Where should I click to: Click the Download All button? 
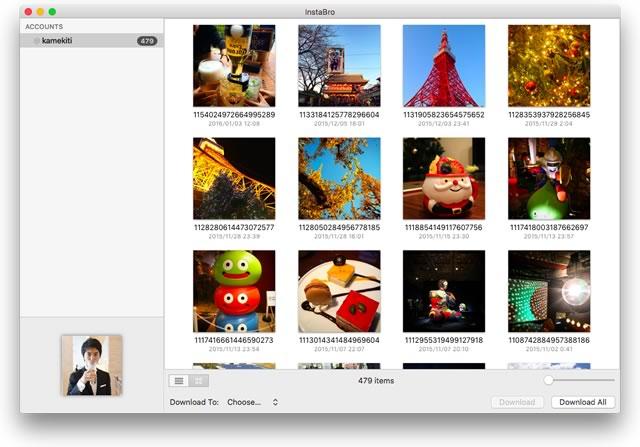pos(583,402)
